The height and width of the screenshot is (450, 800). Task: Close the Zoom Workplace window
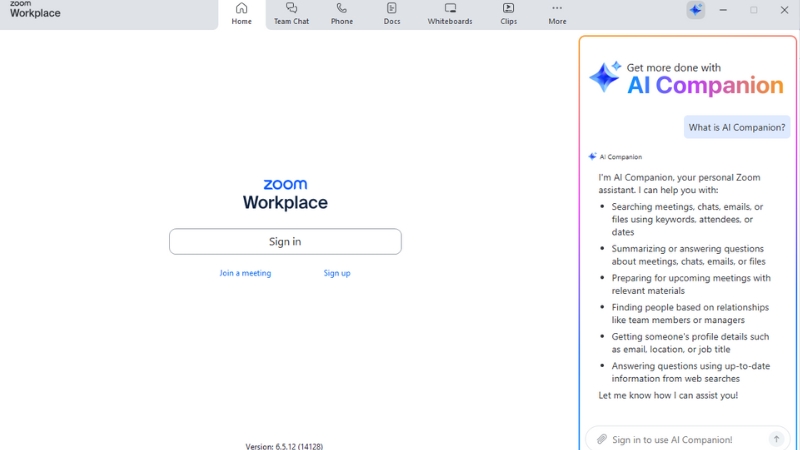(x=784, y=10)
